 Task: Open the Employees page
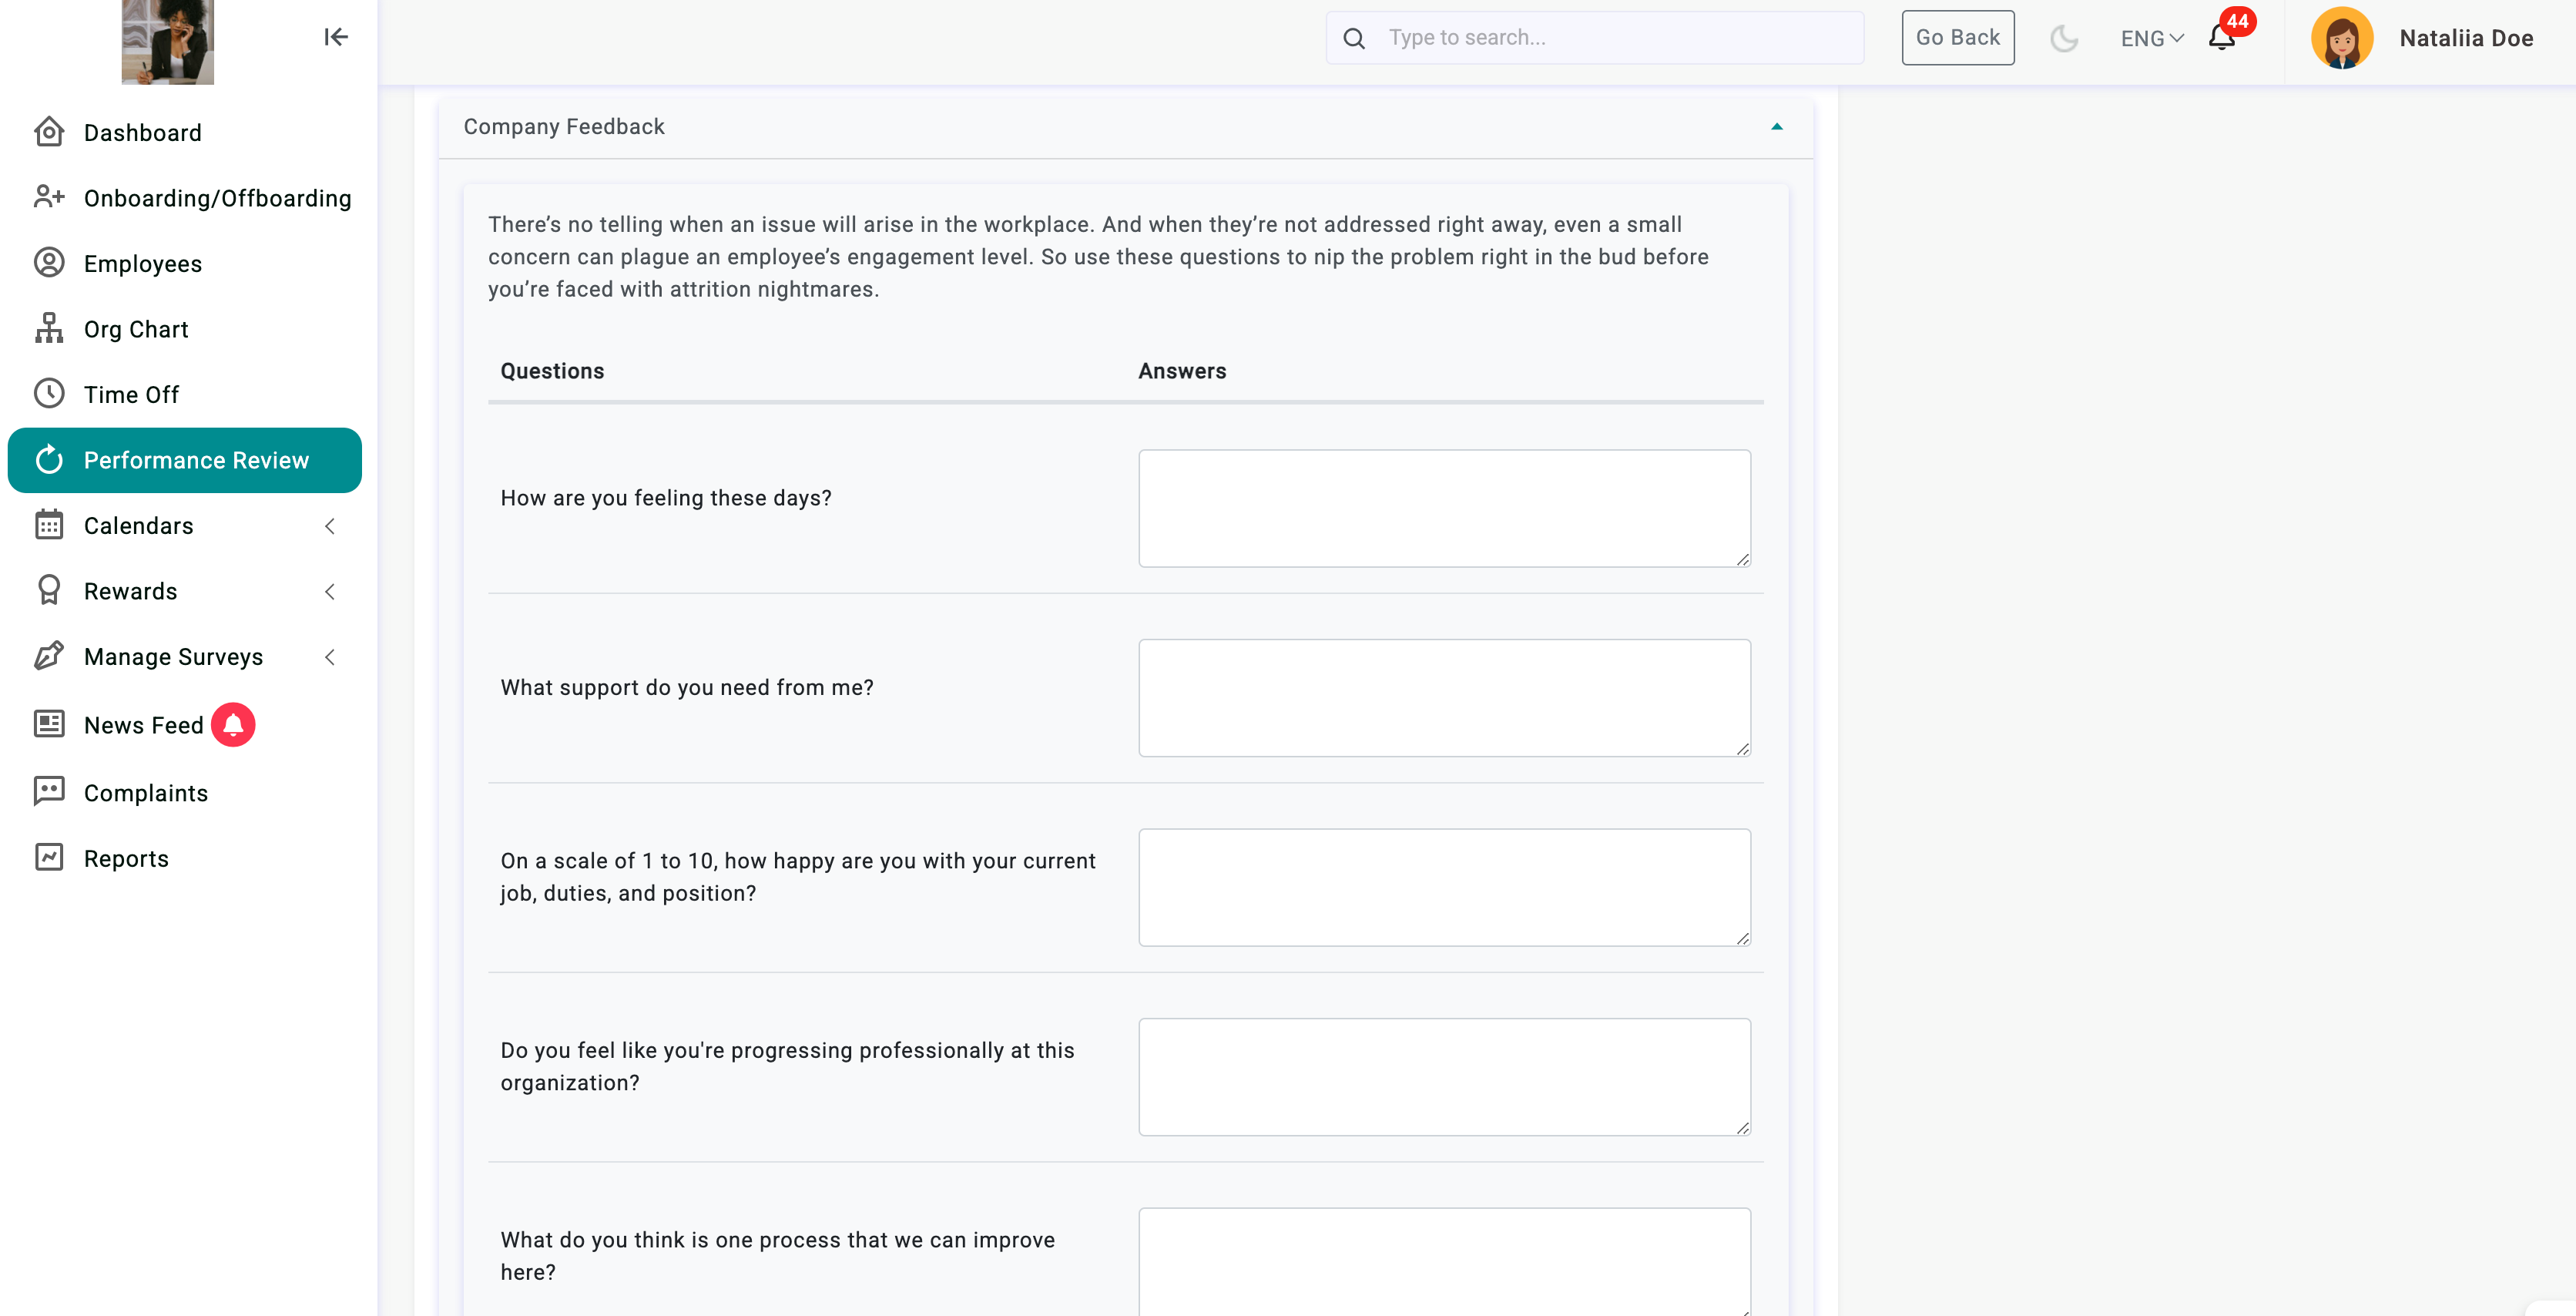tap(185, 264)
